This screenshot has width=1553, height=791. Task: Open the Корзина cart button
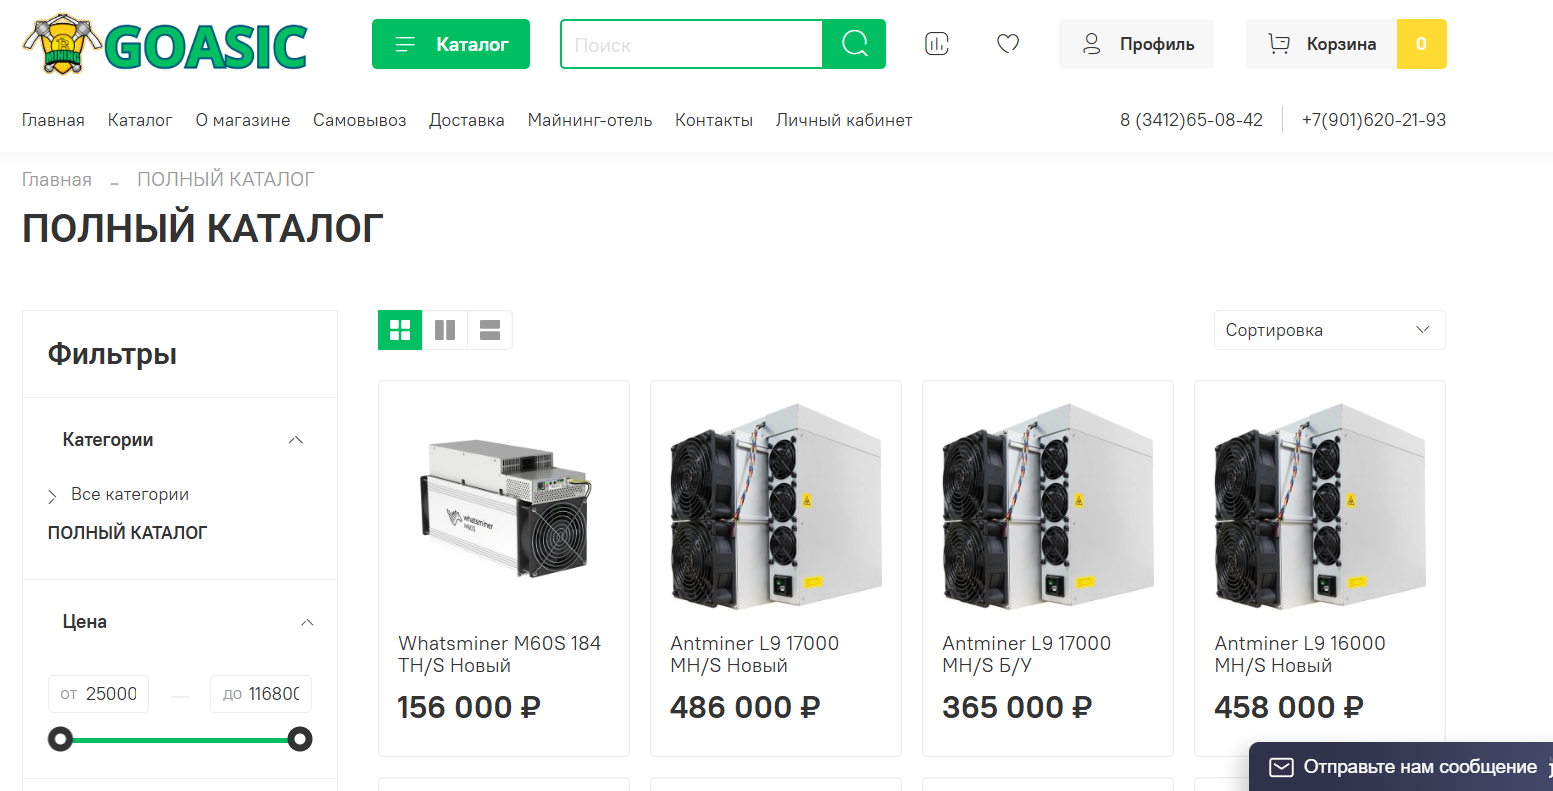coord(1322,44)
